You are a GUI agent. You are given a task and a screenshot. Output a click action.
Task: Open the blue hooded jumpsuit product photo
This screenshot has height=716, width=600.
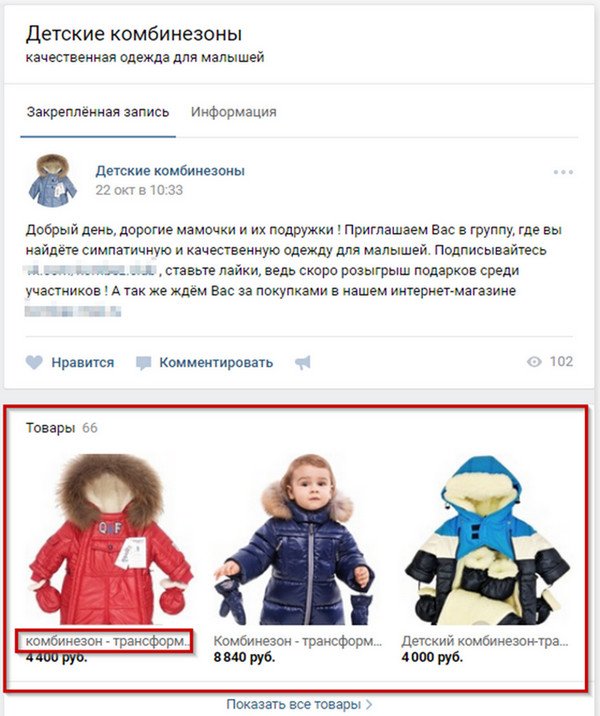pyautogui.click(x=487, y=539)
